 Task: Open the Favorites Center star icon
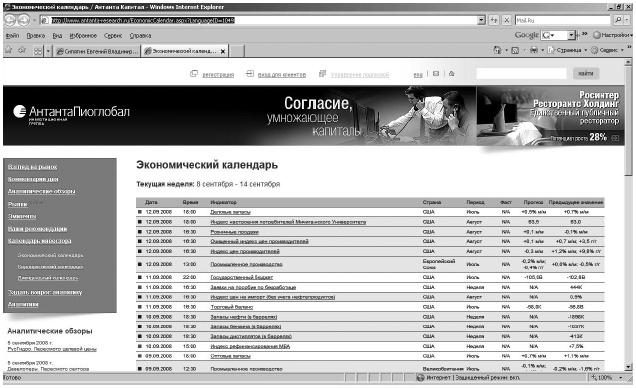tap(9, 50)
